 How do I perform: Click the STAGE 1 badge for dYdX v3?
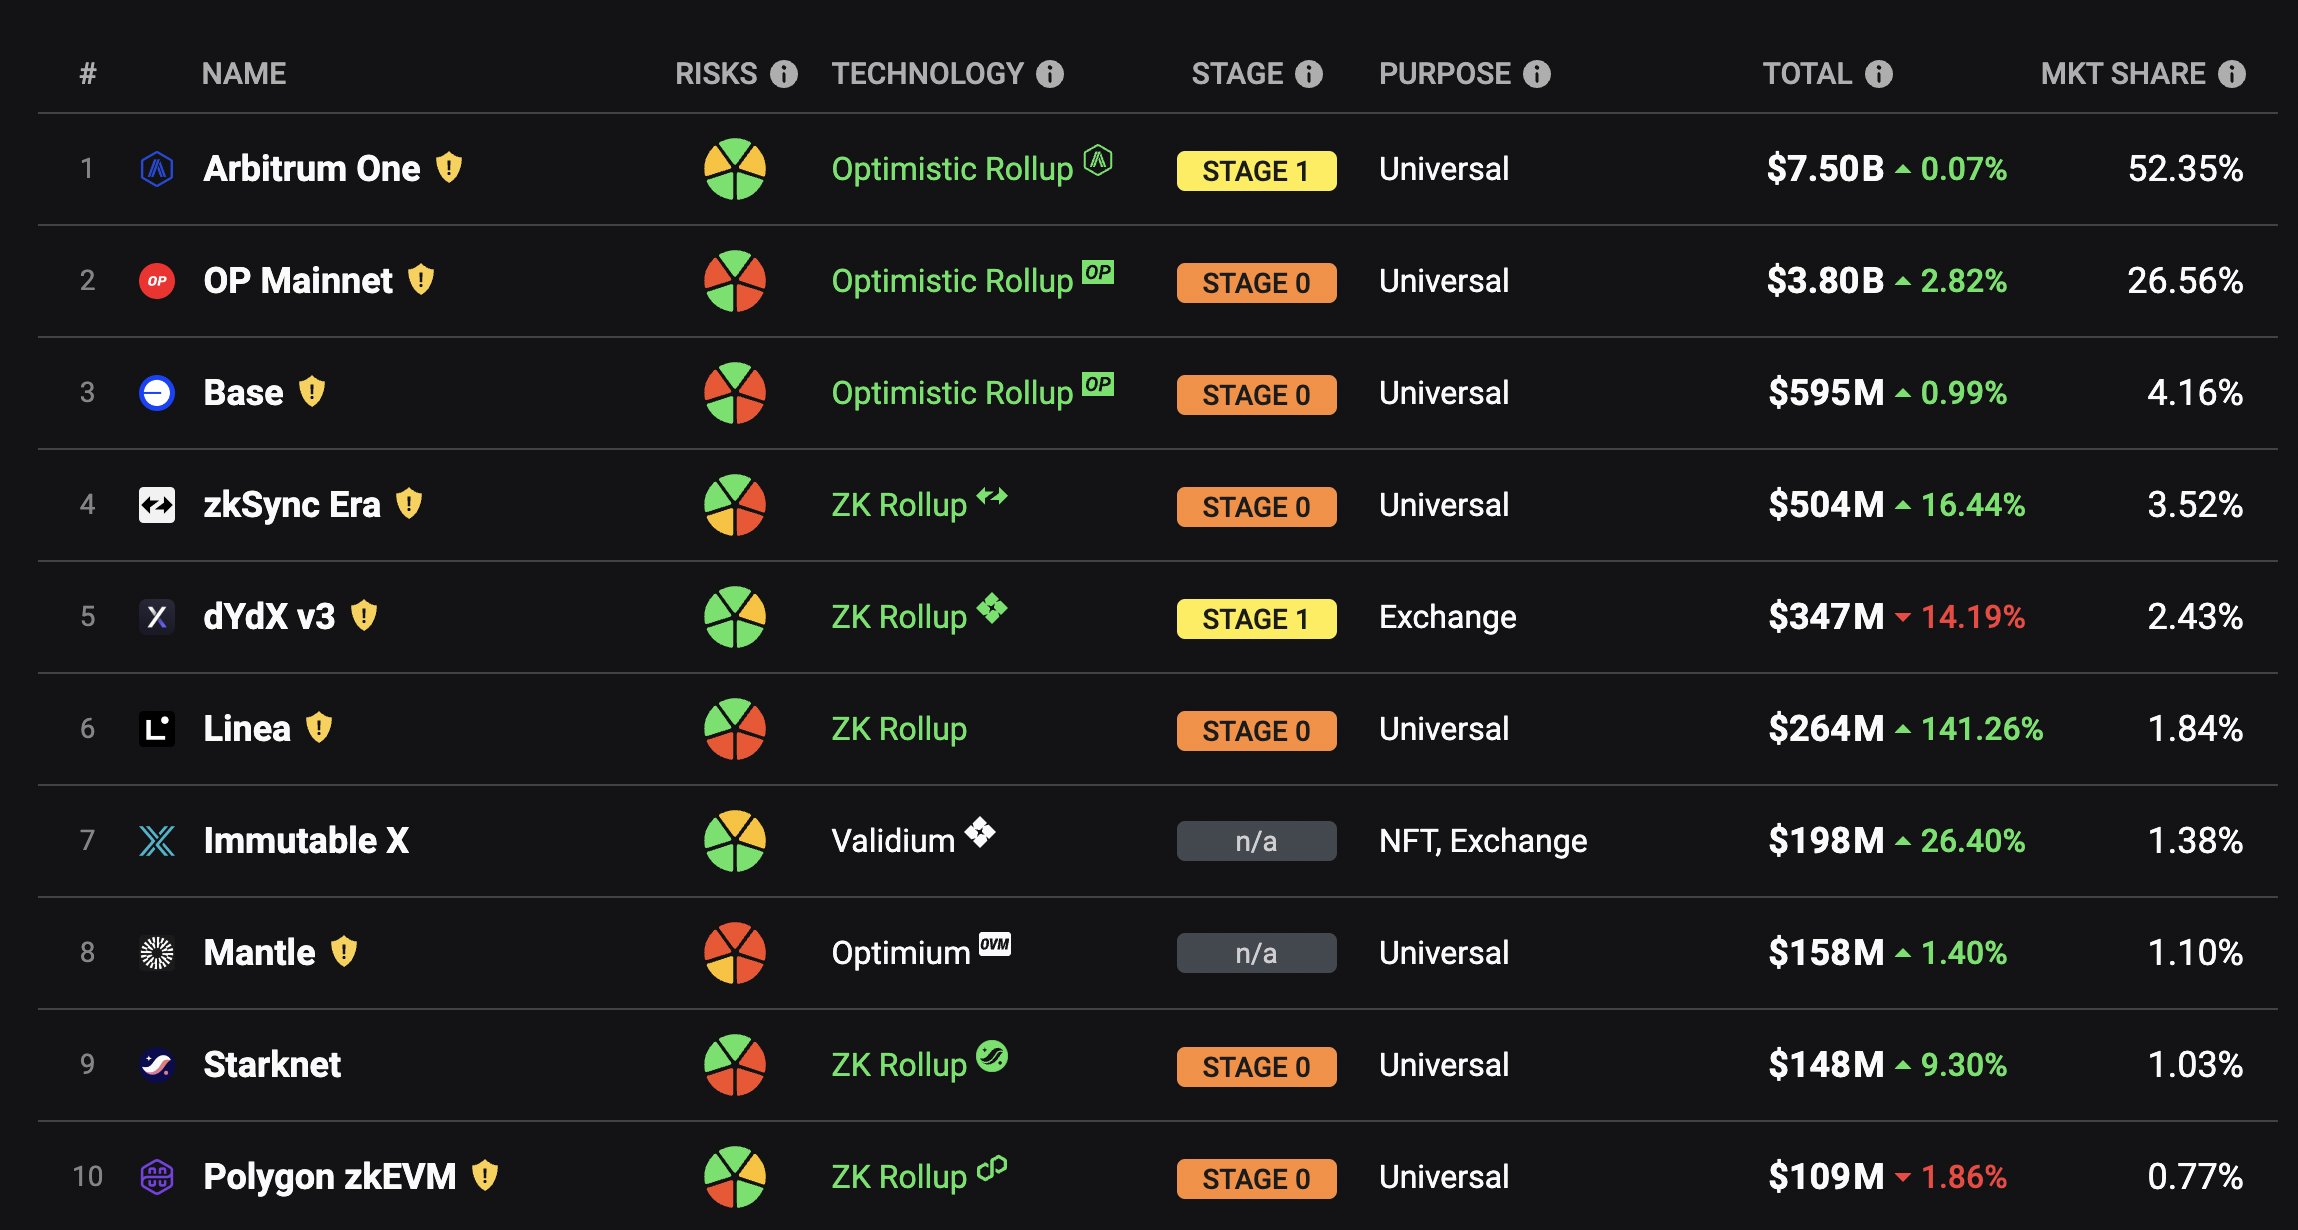(x=1256, y=619)
